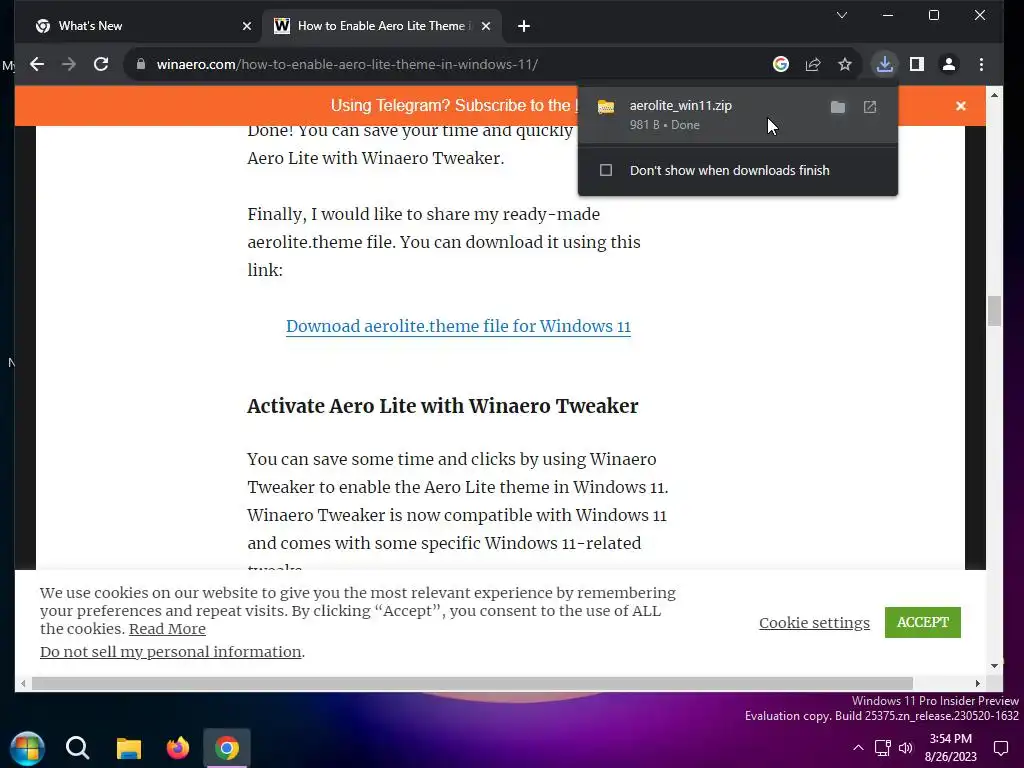Click the scroll up arrow
This screenshot has width=1024, height=768.
click(x=994, y=95)
